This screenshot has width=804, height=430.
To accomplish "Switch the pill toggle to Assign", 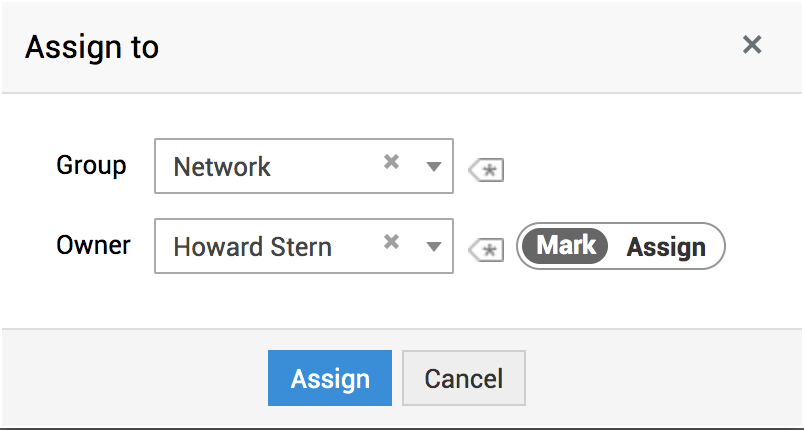I will (666, 247).
